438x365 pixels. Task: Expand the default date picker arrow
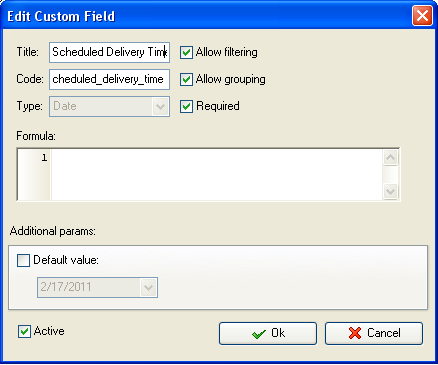pos(148,287)
